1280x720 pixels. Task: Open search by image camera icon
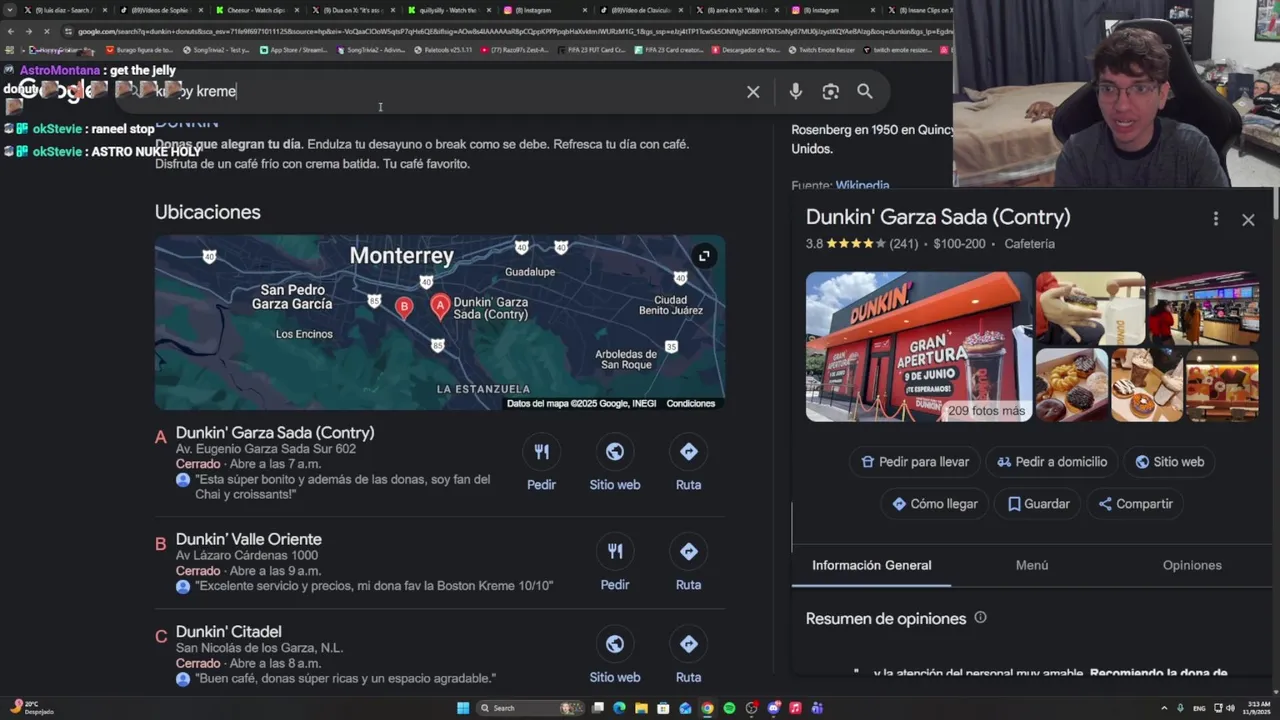coord(830,92)
